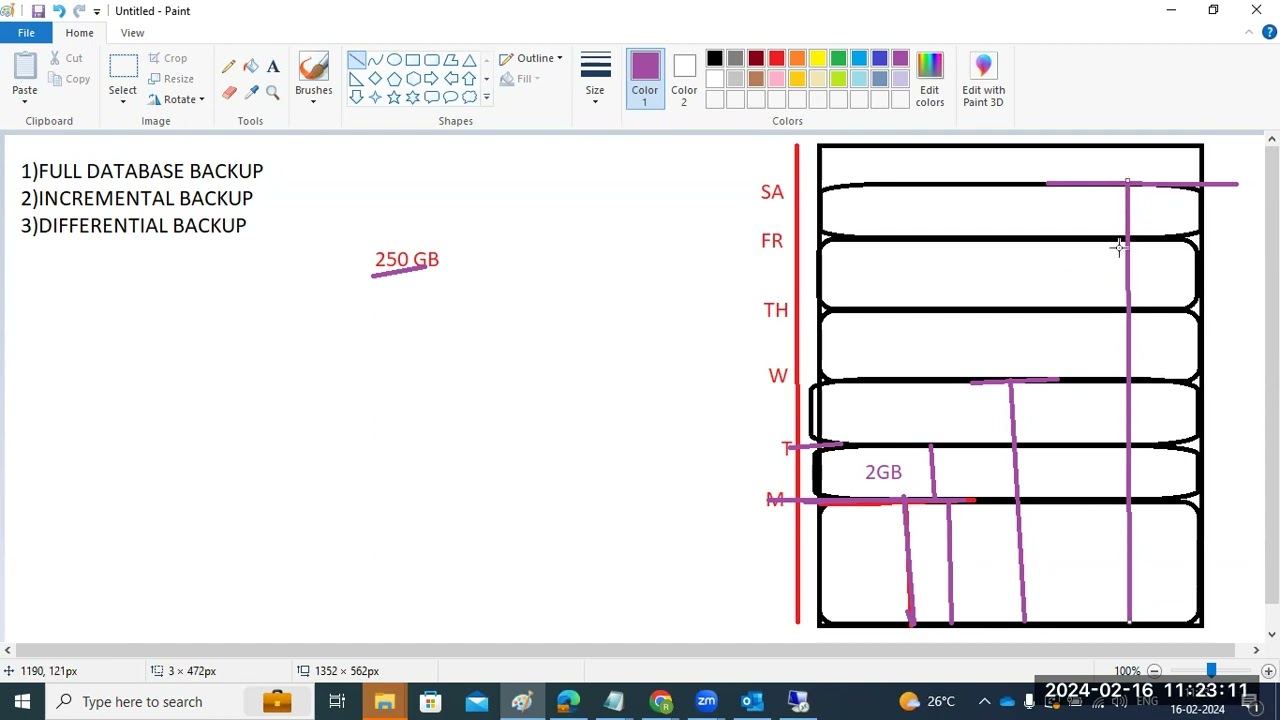Click the Windows Start button
This screenshot has height=720, width=1280.
(x=22, y=701)
